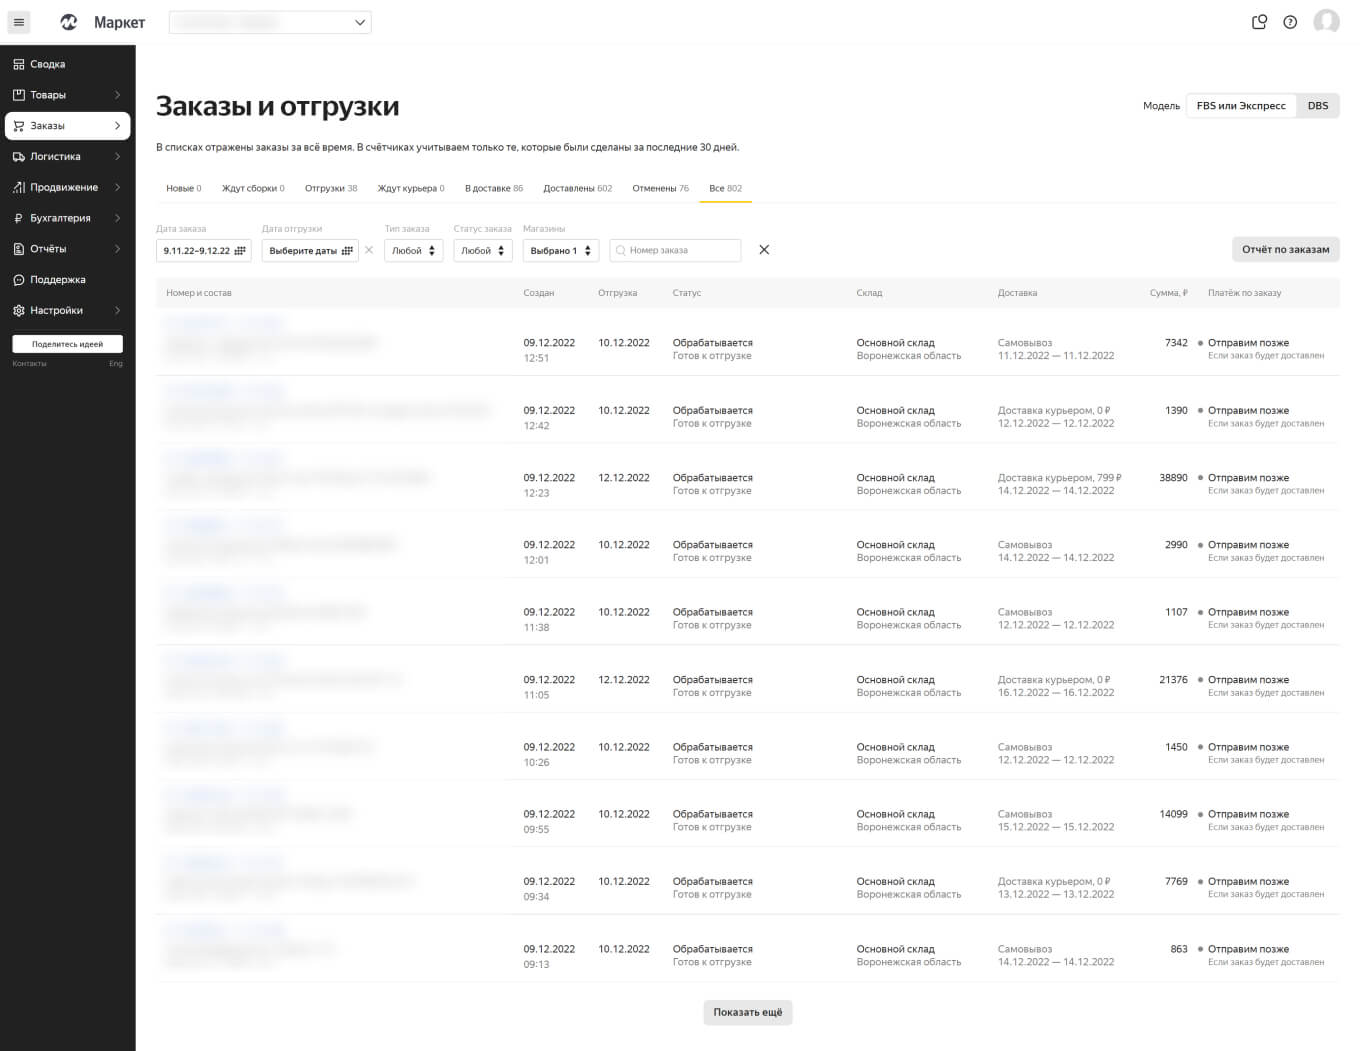Viewport: 1360px width, 1051px height.
Task: Click the sum 14099 cell
Action: pos(1173,814)
